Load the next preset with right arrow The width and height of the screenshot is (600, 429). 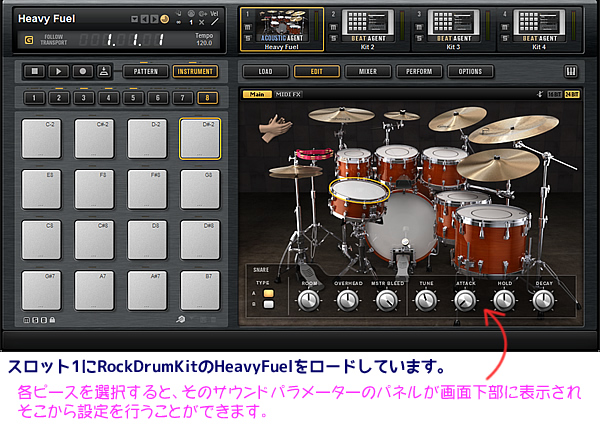tap(154, 19)
